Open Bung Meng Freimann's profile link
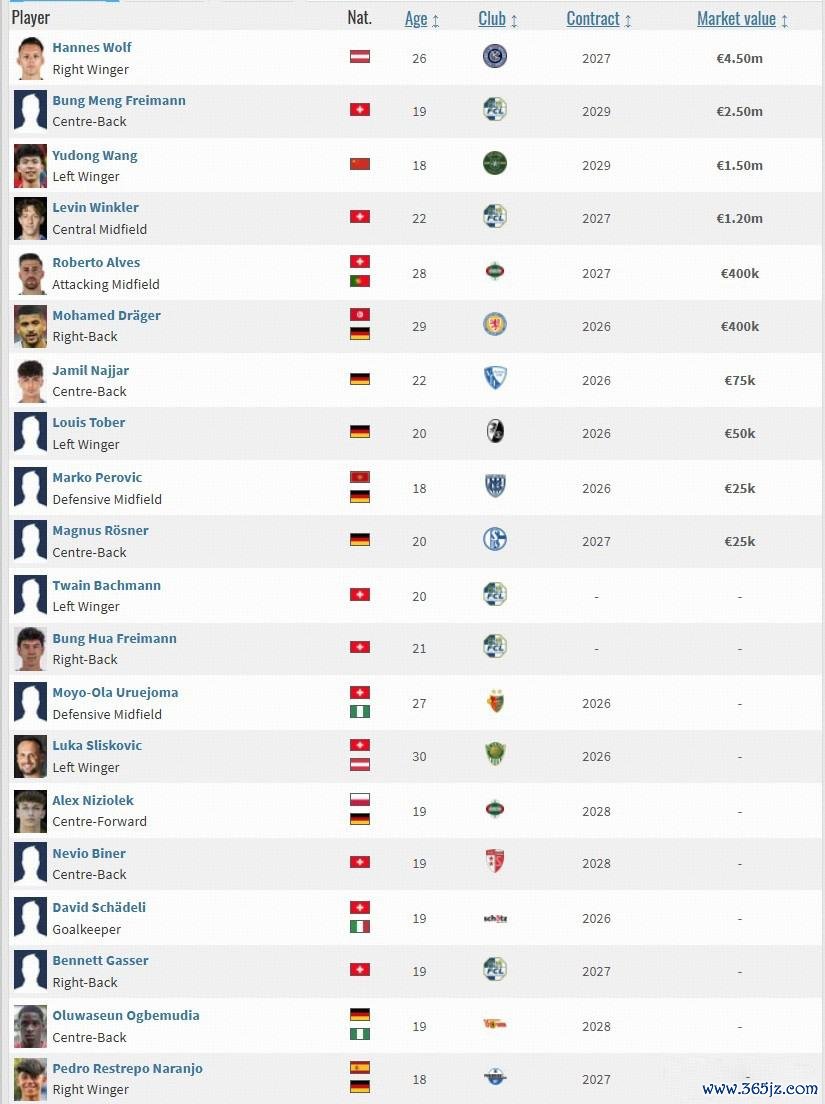 click(119, 101)
